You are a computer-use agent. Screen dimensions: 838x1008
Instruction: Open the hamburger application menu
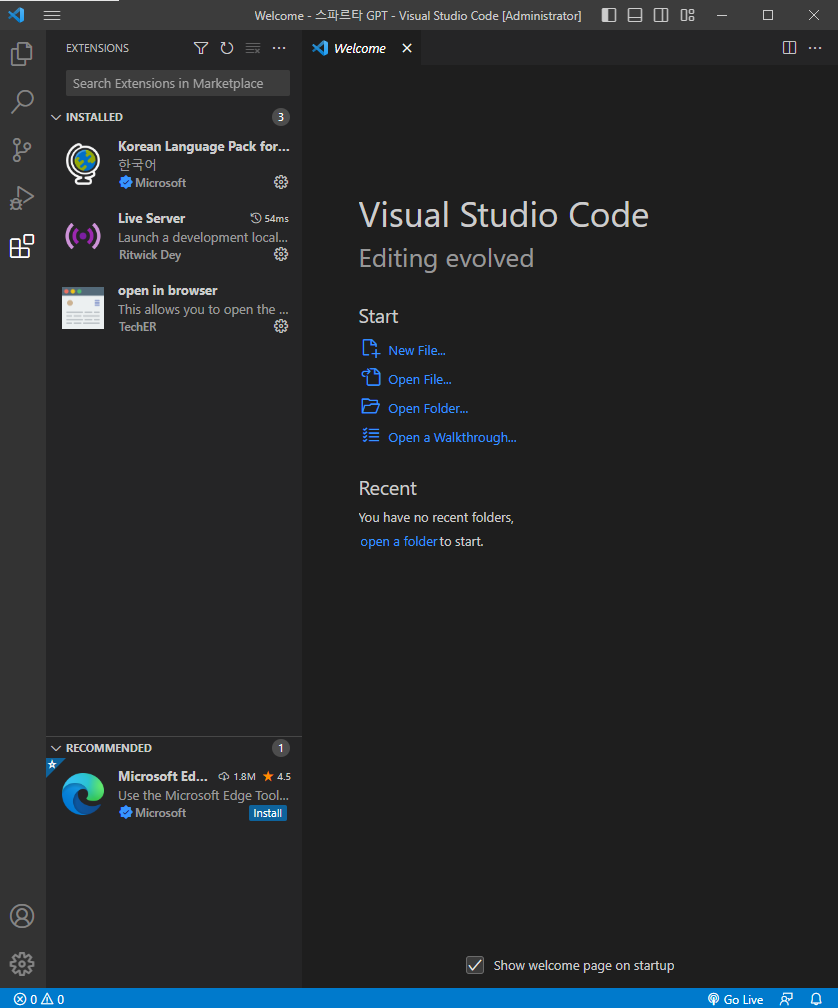click(x=52, y=15)
